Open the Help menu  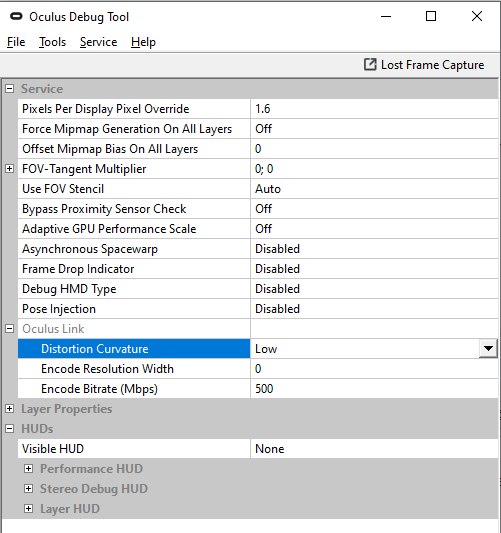[x=143, y=42]
